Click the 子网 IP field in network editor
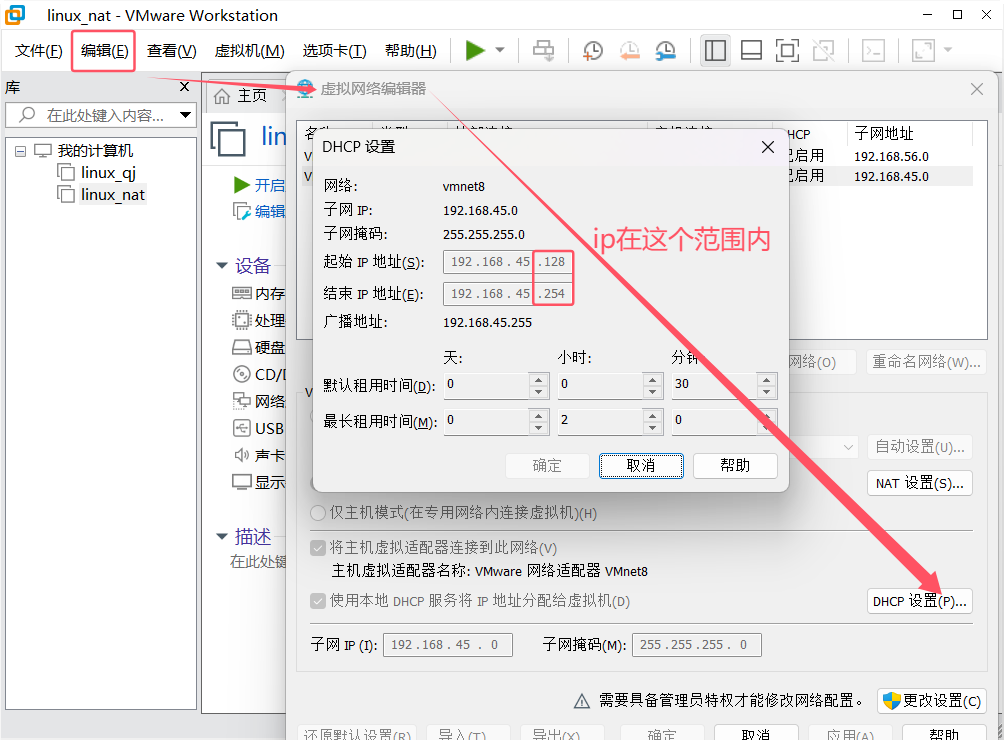Image resolution: width=1004 pixels, height=740 pixels. (448, 645)
